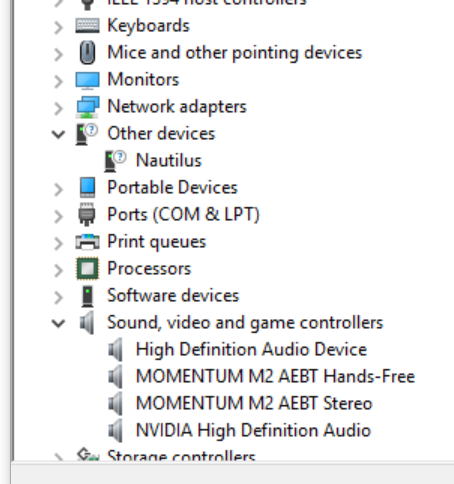Collapse the Other devices category

58,134
